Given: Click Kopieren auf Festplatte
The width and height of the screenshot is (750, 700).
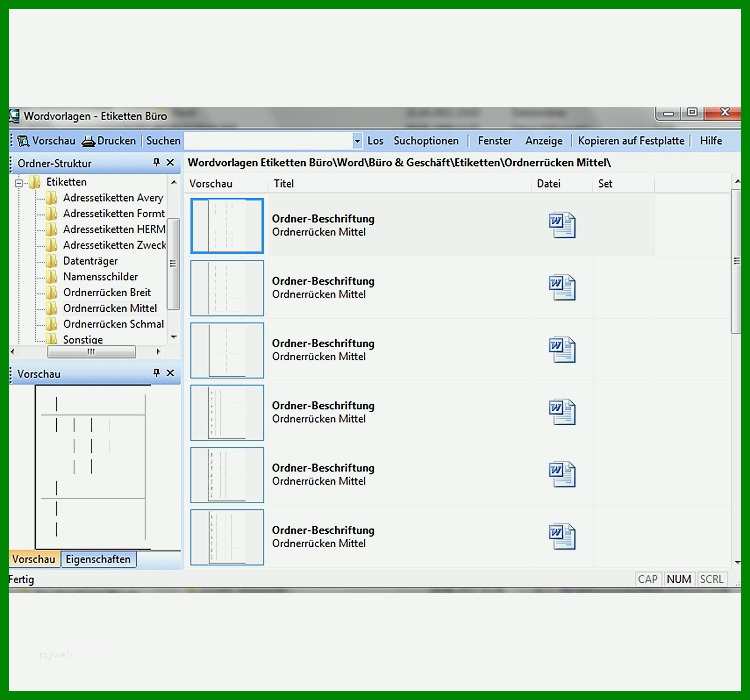Looking at the screenshot, I should click(x=631, y=141).
